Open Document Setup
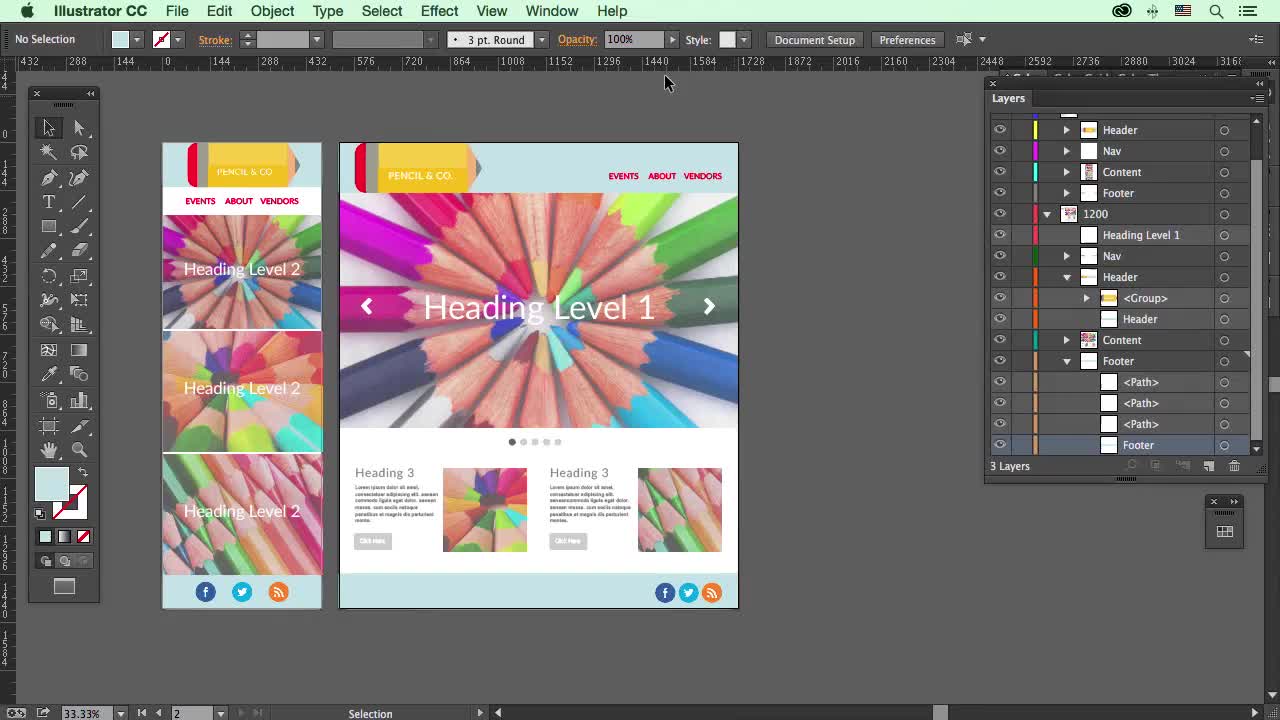Viewport: 1280px width, 720px height. tap(814, 40)
